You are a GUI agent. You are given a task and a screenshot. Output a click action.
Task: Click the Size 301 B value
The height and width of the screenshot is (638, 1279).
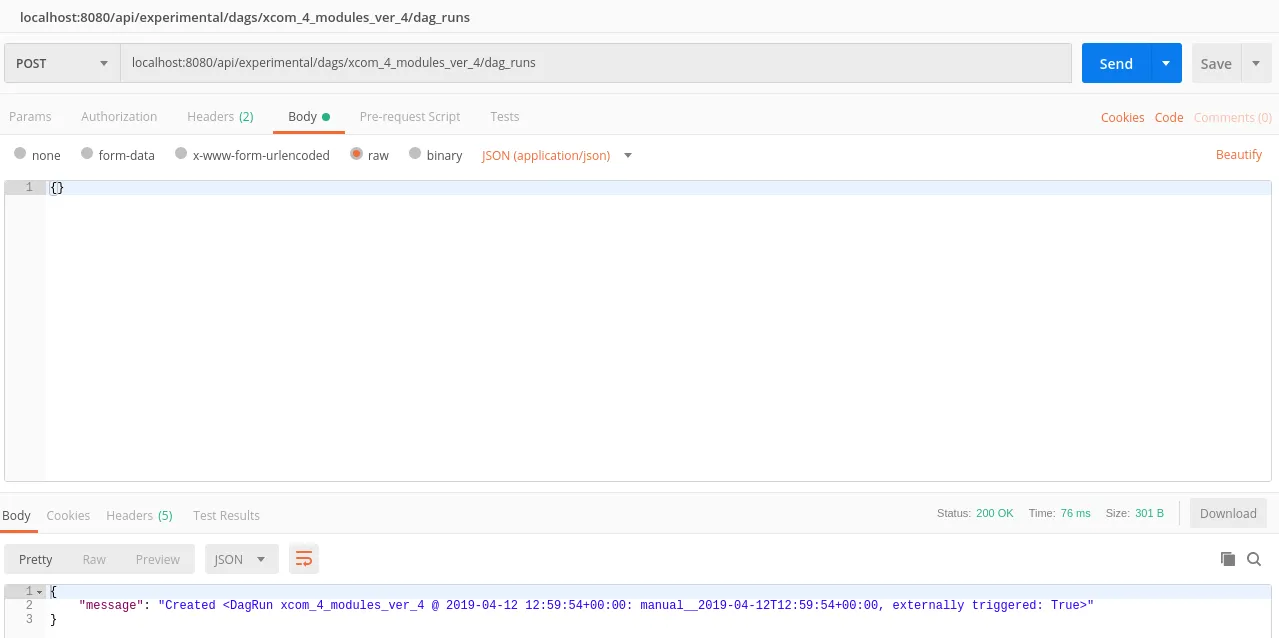1149,513
